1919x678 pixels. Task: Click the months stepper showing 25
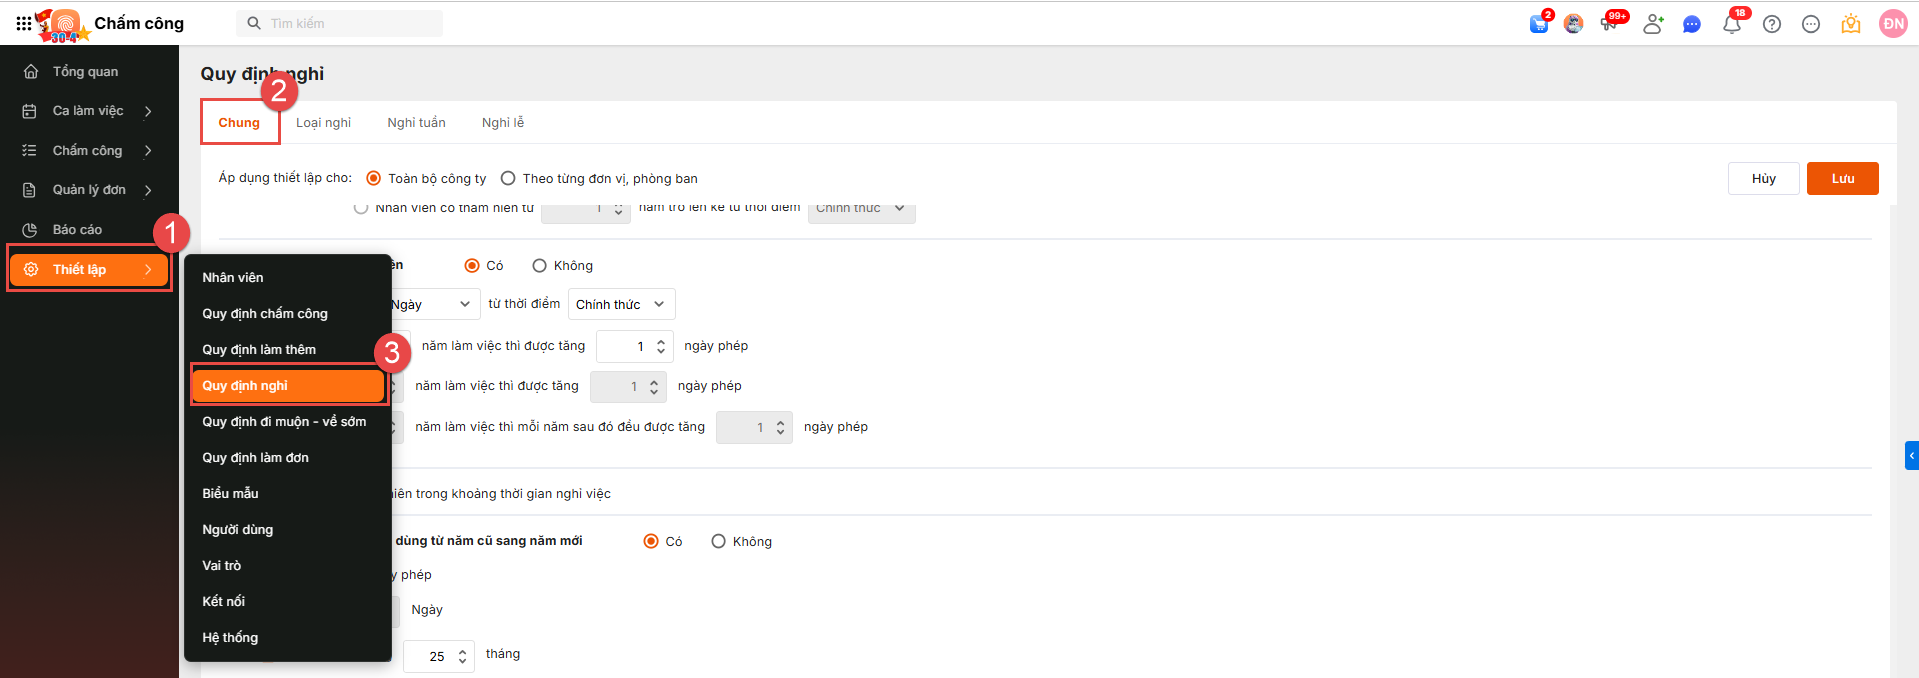click(439, 656)
